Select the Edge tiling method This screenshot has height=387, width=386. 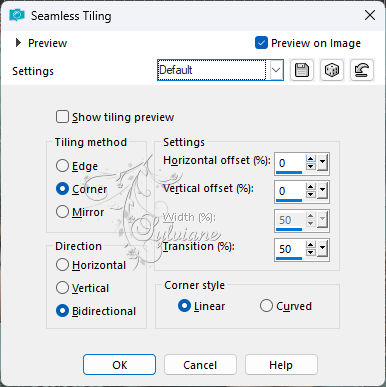pyautogui.click(x=62, y=166)
